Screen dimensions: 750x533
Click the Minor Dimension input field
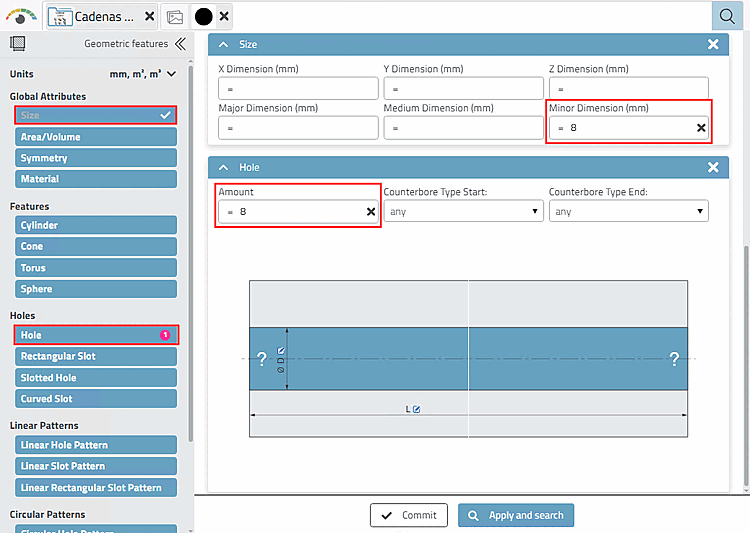click(629, 128)
